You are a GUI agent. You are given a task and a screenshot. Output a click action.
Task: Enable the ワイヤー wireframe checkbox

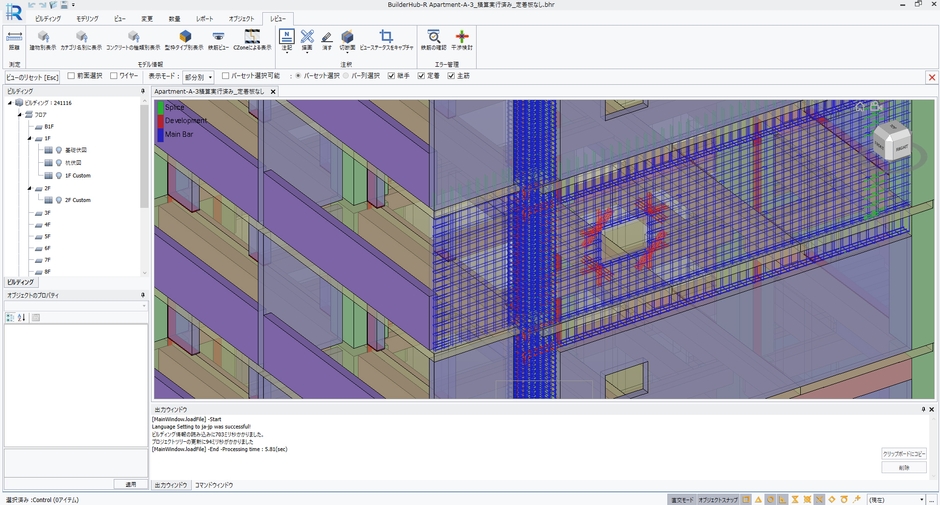[113, 76]
